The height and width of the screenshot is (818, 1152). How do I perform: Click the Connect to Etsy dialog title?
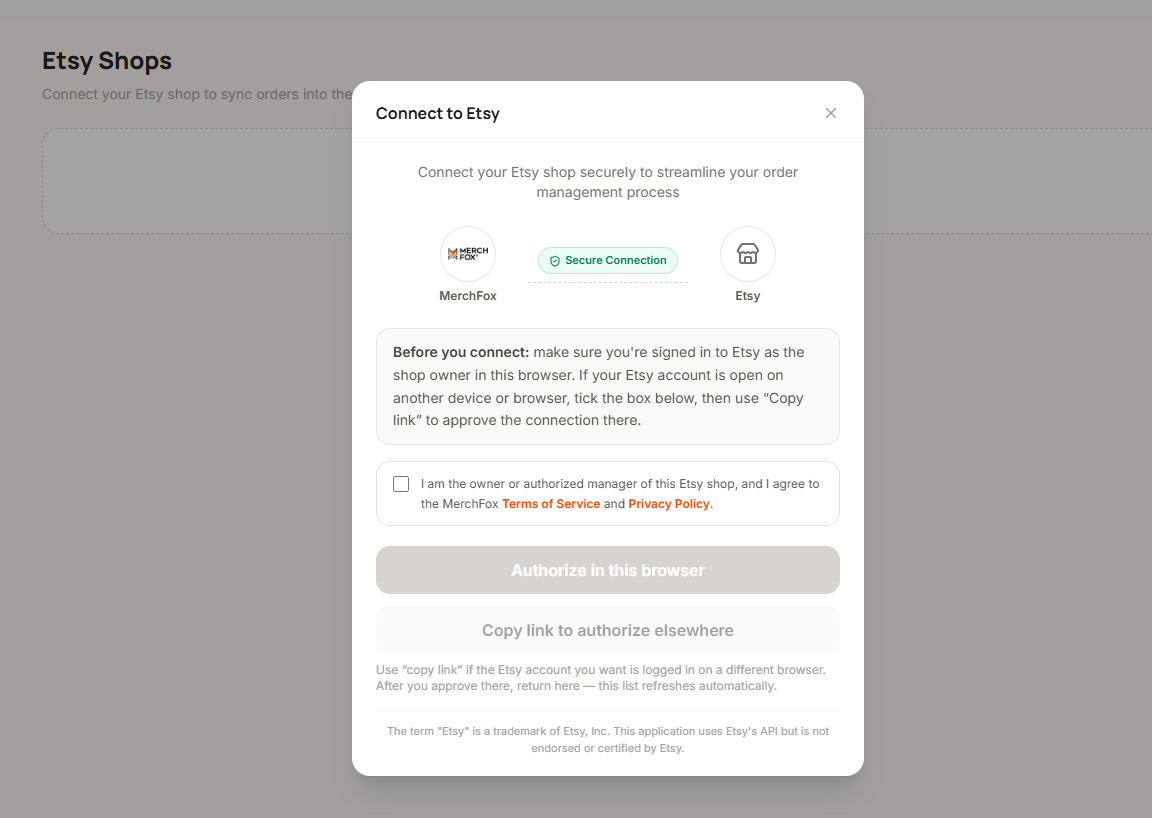point(438,113)
